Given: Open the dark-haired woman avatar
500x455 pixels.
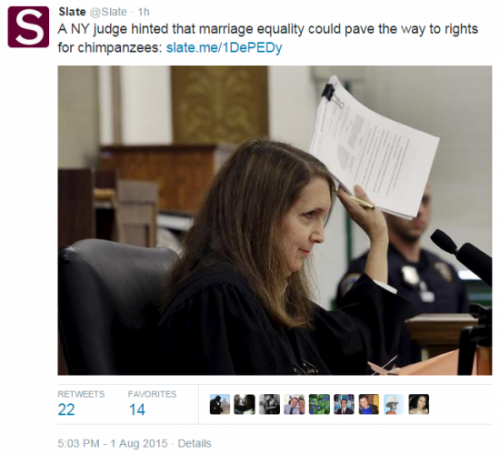Looking at the screenshot, I should 419,404.
